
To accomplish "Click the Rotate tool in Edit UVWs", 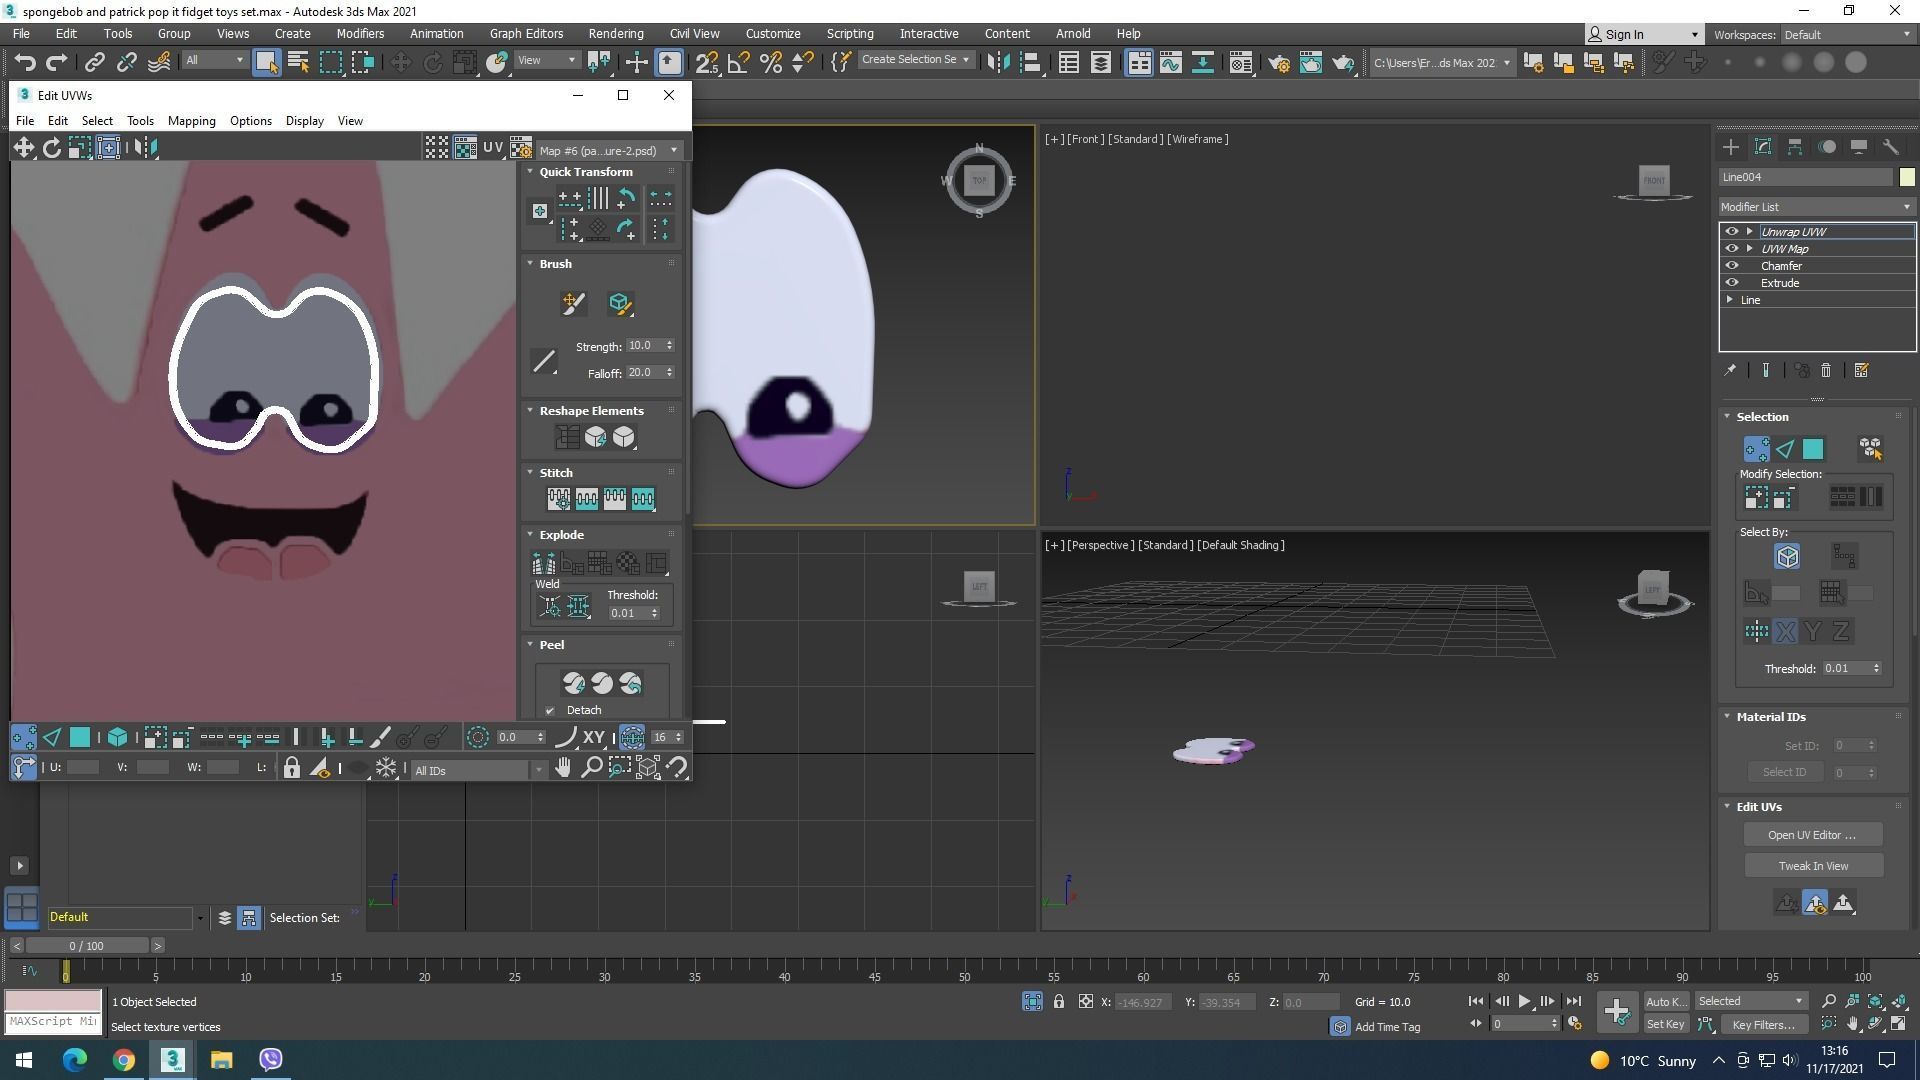I will click(51, 148).
